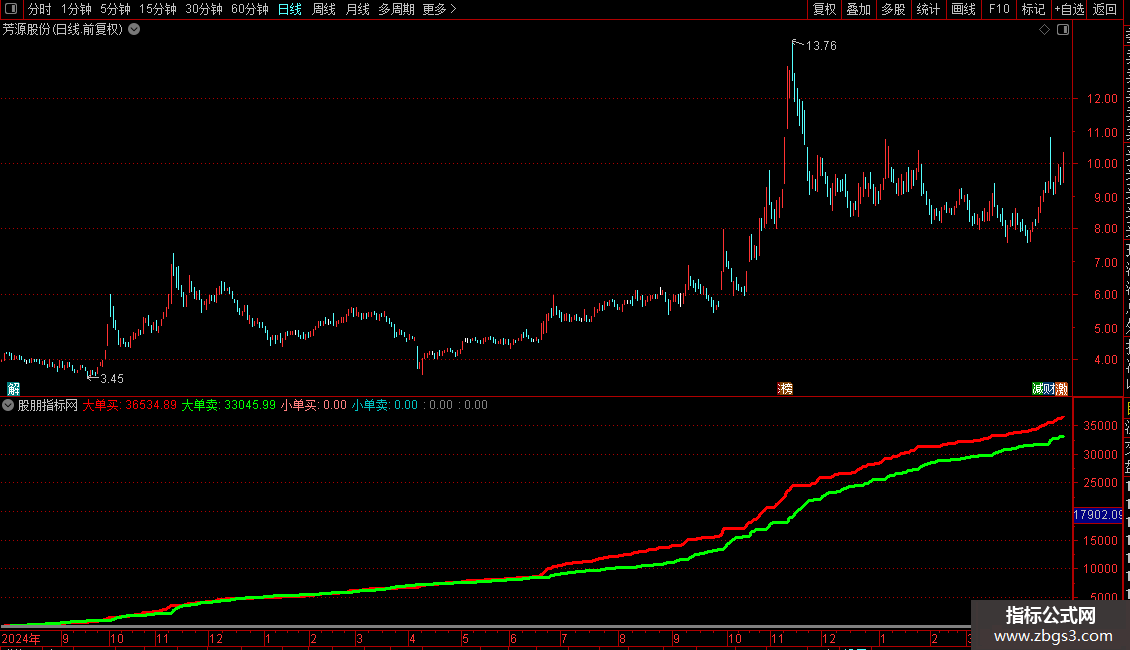Select the 1分钟 period tab

pyautogui.click(x=76, y=9)
